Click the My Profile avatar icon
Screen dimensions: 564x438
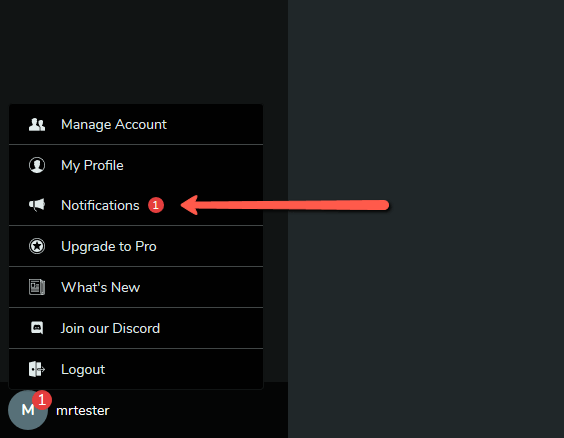tap(37, 165)
